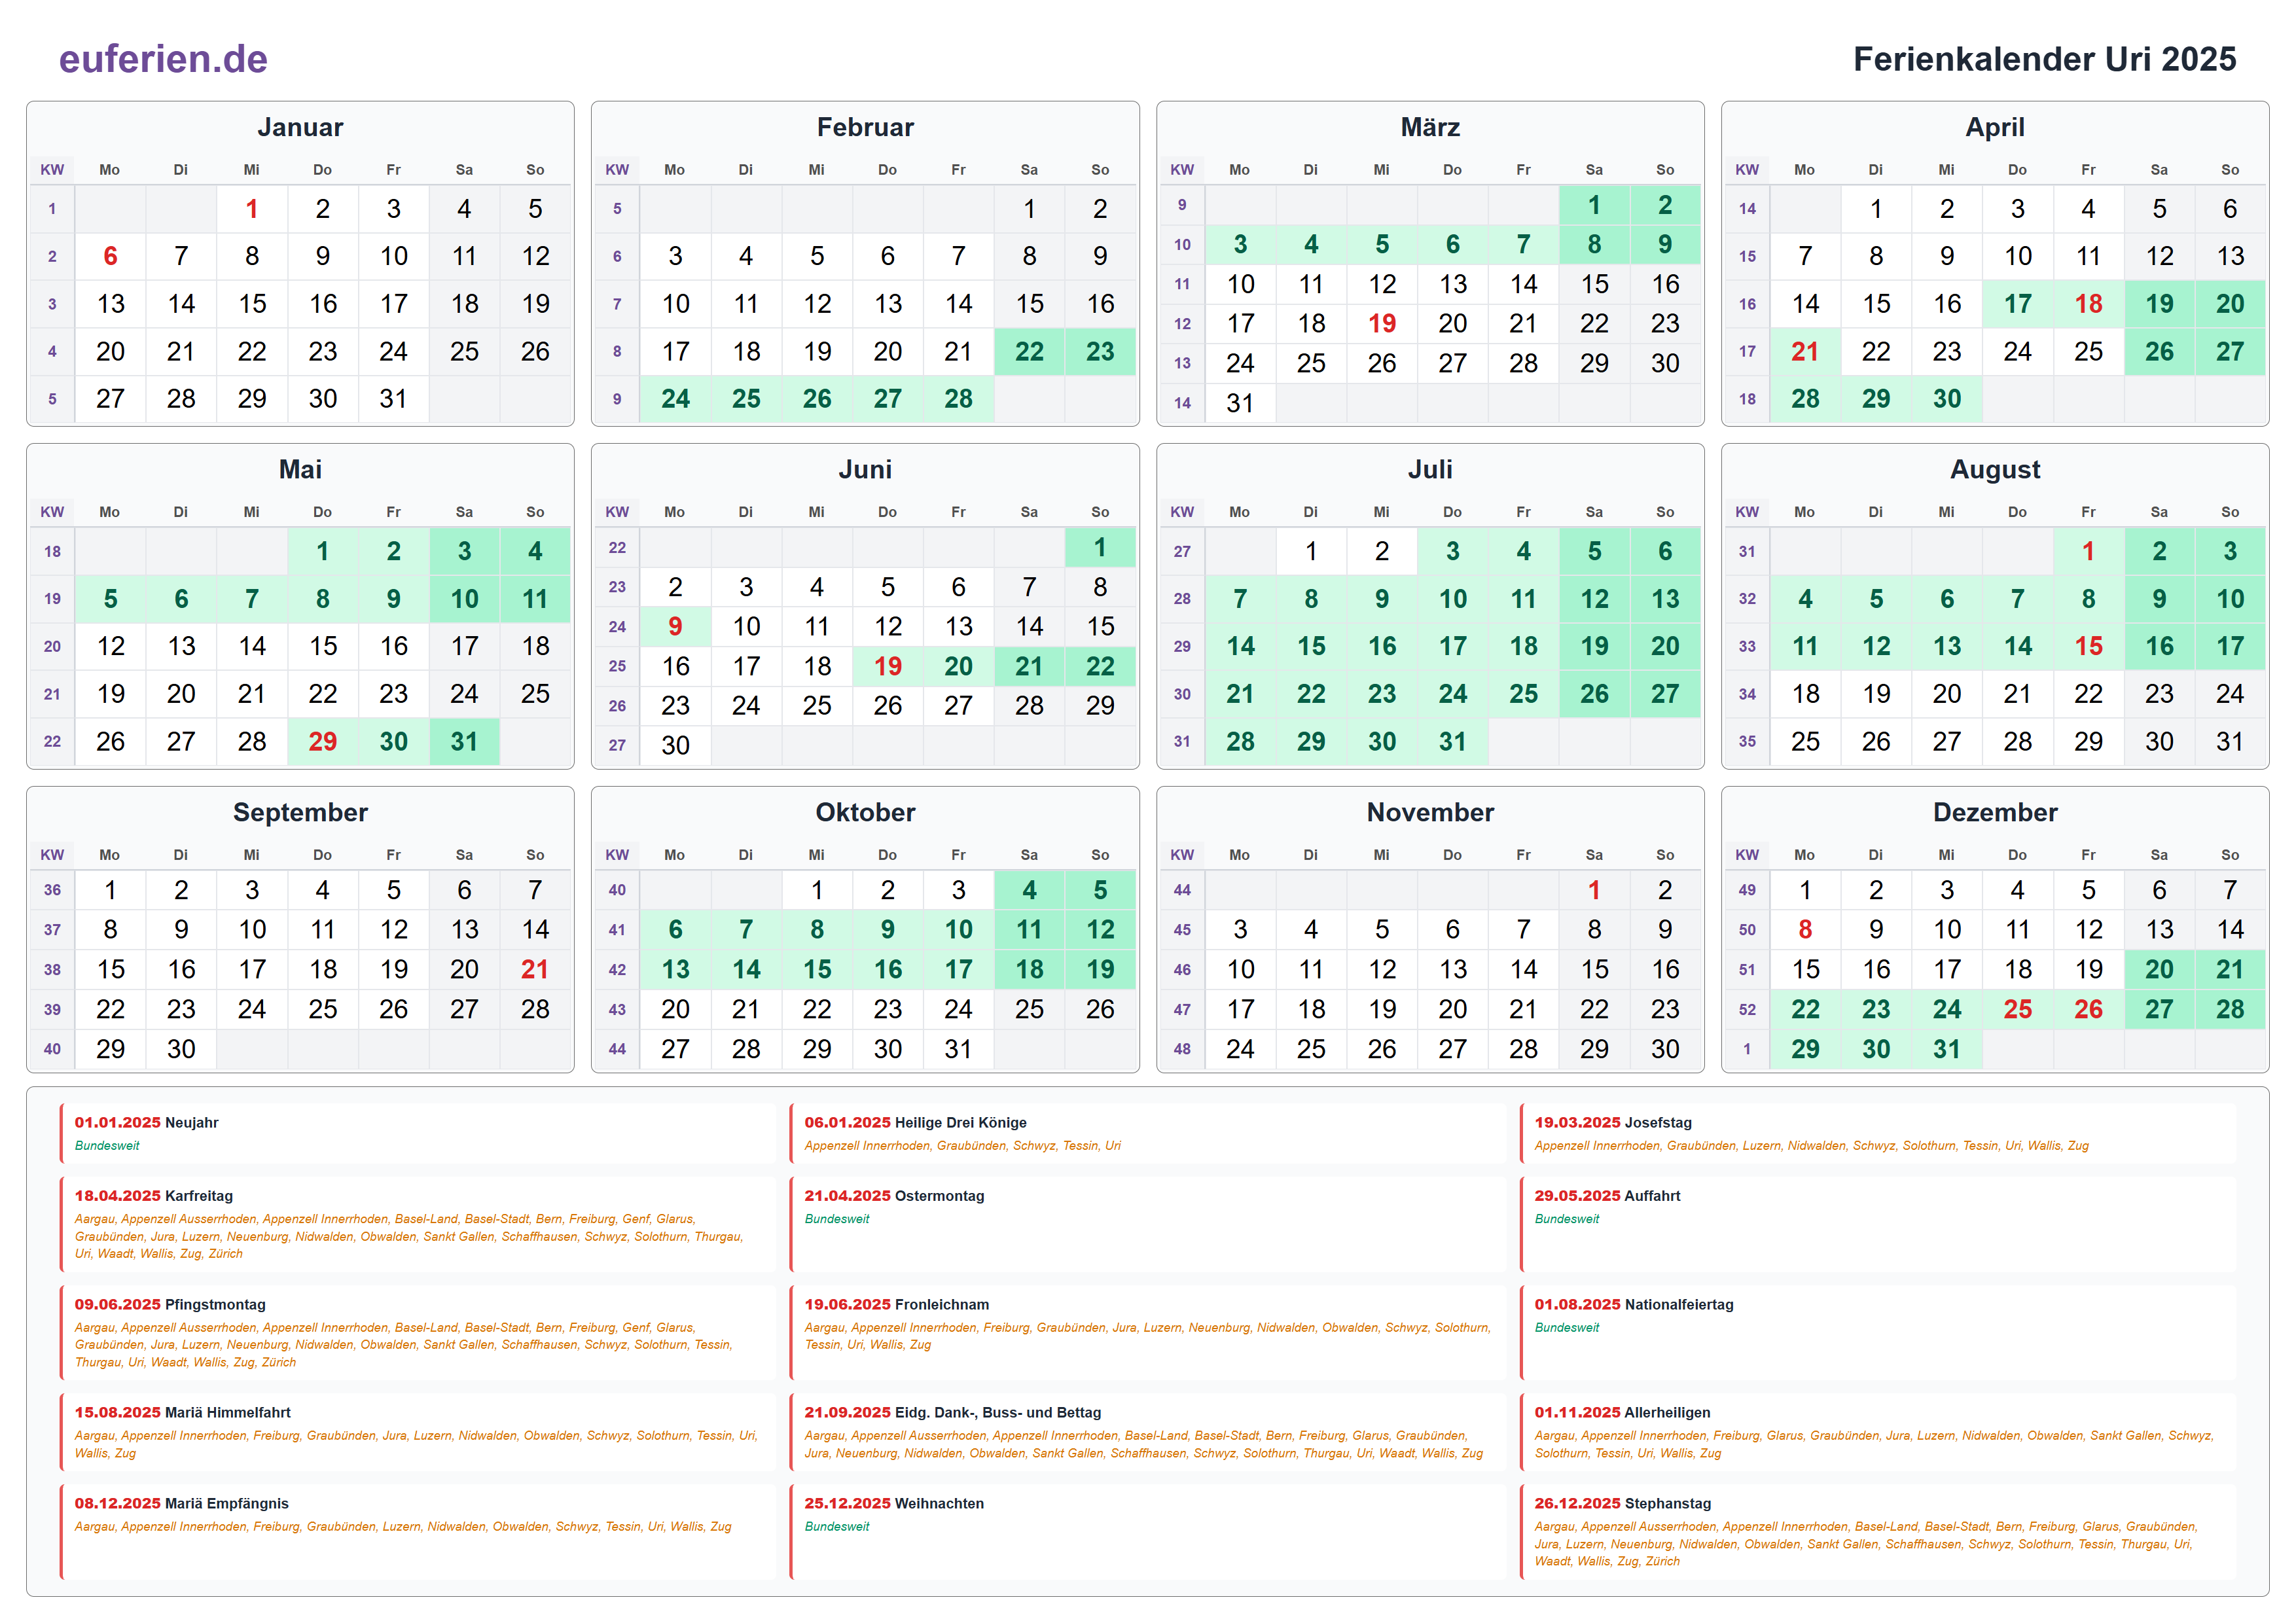2296x1623 pixels.
Task: Click day 30 in Juni
Action: pos(675,745)
